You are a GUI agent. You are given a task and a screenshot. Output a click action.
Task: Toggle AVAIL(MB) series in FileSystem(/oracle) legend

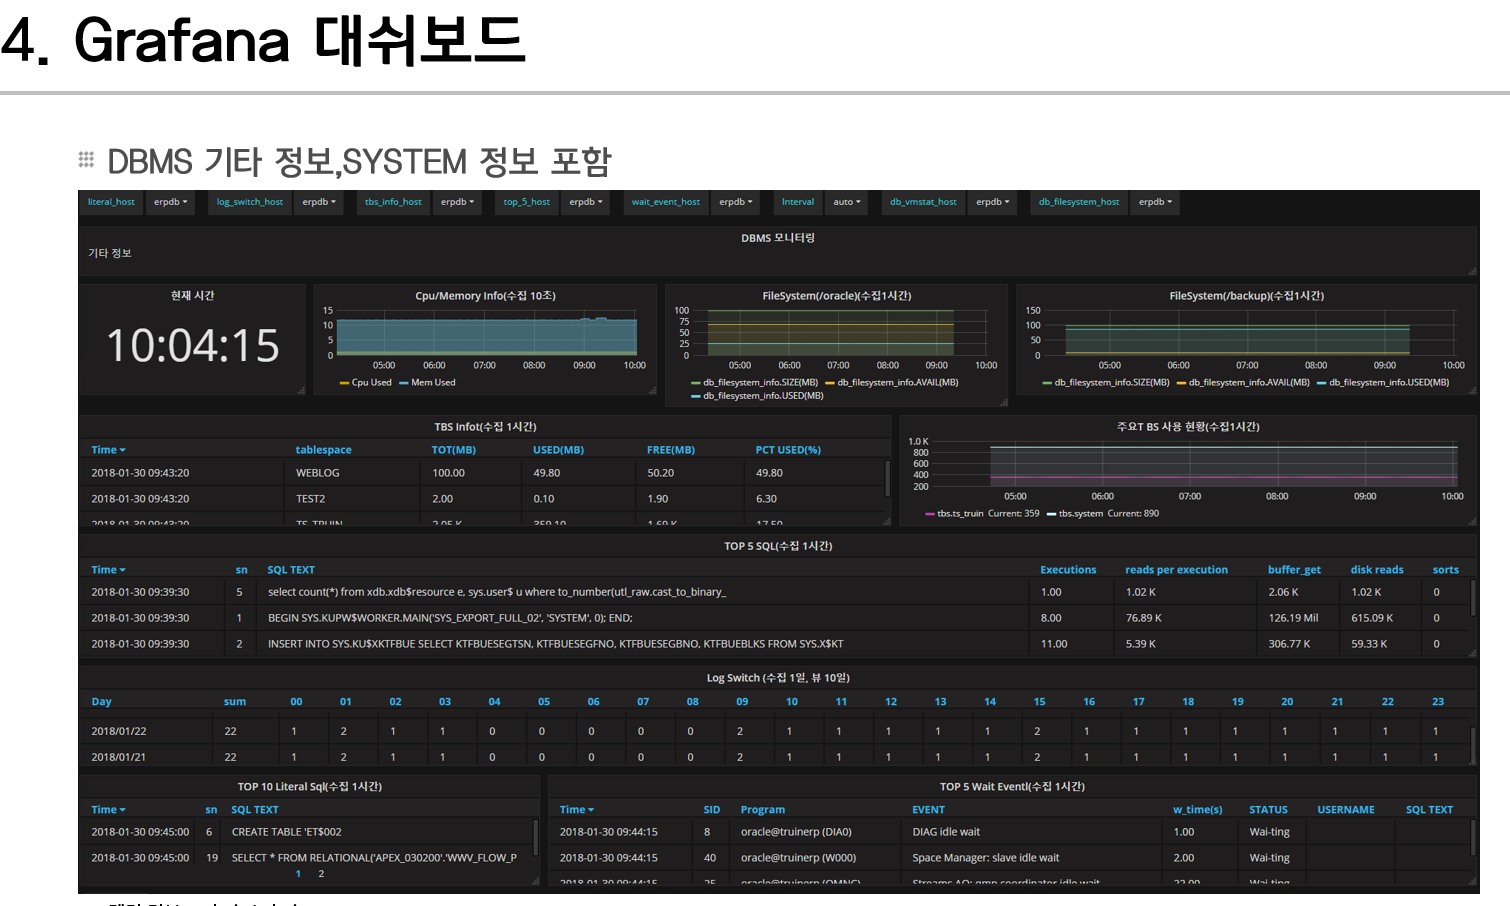click(x=897, y=382)
